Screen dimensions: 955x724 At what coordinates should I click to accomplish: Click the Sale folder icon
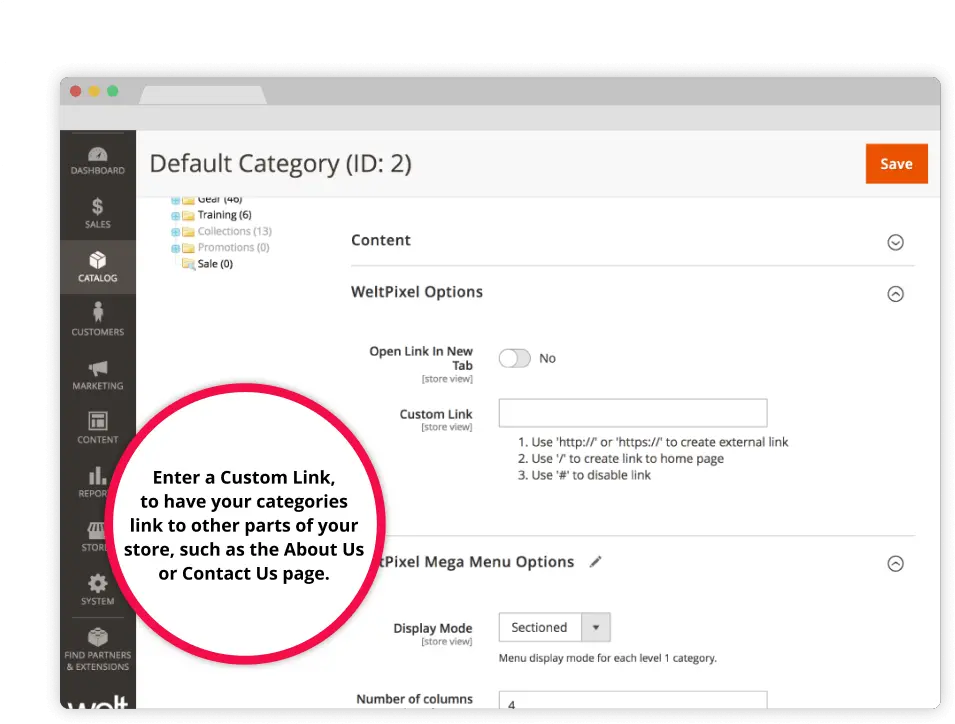coord(188,264)
